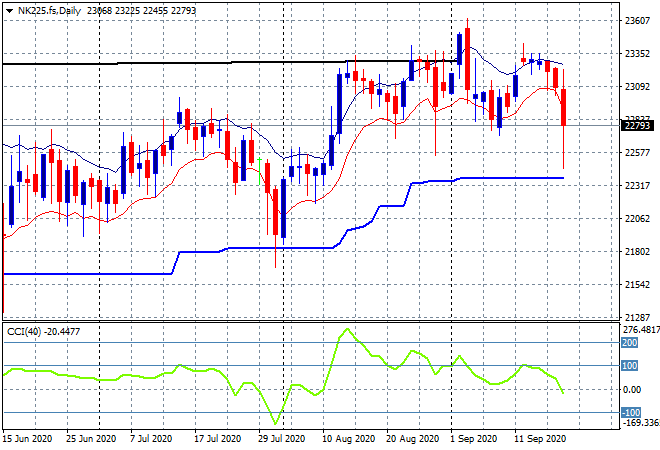Screen dimensions: 660x450
Task: Click the NK225.fs,Daily chart title text
Action: point(49,11)
